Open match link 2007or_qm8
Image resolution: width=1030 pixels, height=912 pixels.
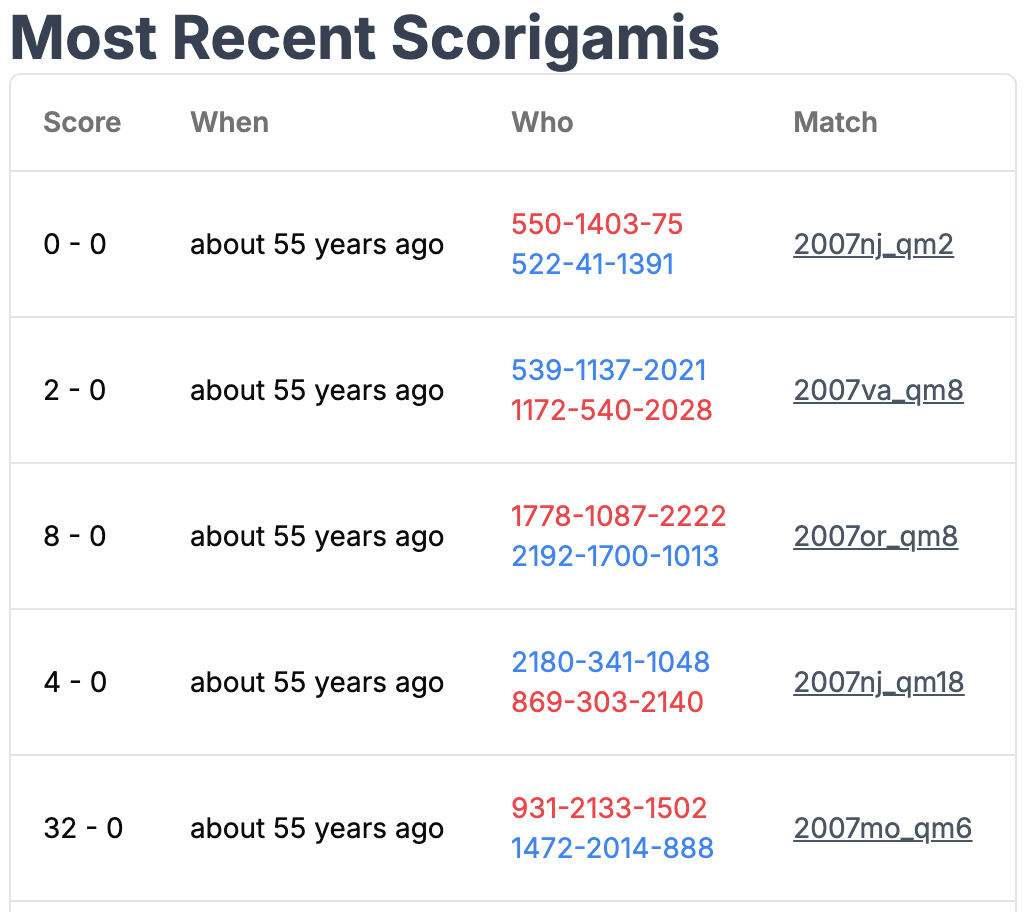tap(876, 537)
